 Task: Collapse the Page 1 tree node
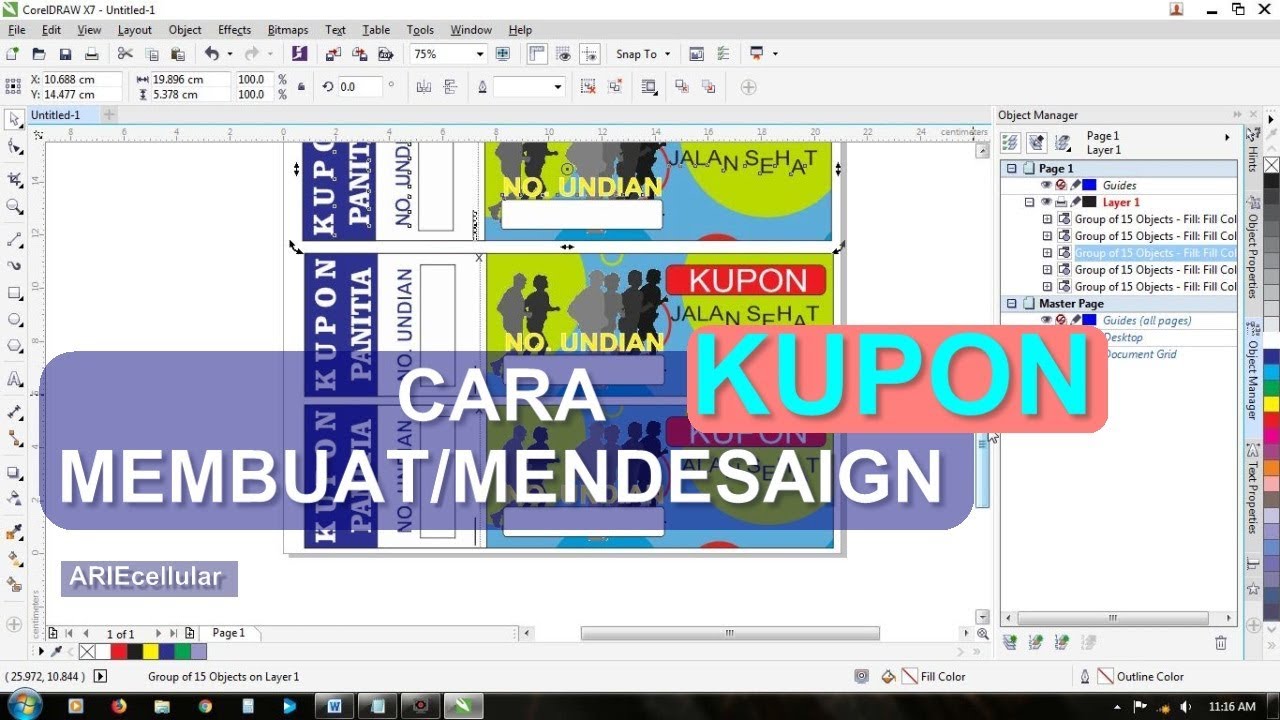pos(1011,169)
